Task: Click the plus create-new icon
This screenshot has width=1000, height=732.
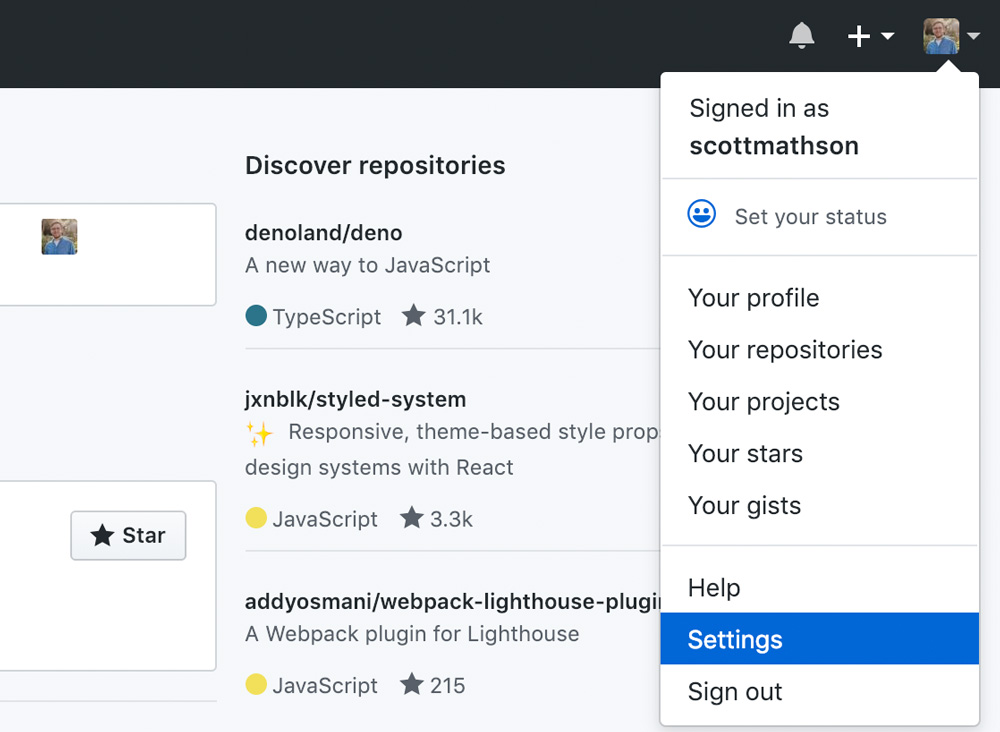Action: tap(858, 36)
